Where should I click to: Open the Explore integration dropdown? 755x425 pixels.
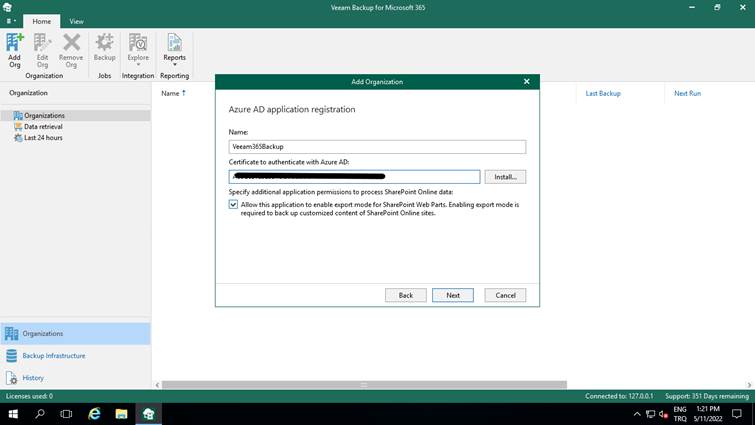click(138, 50)
